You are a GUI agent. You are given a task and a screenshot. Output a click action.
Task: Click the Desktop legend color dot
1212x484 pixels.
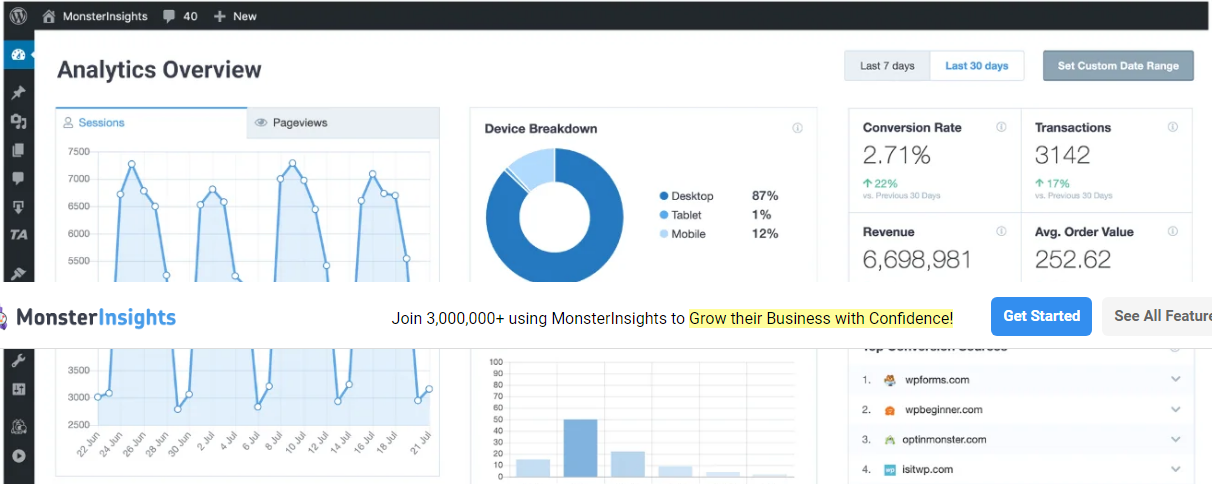[664, 196]
